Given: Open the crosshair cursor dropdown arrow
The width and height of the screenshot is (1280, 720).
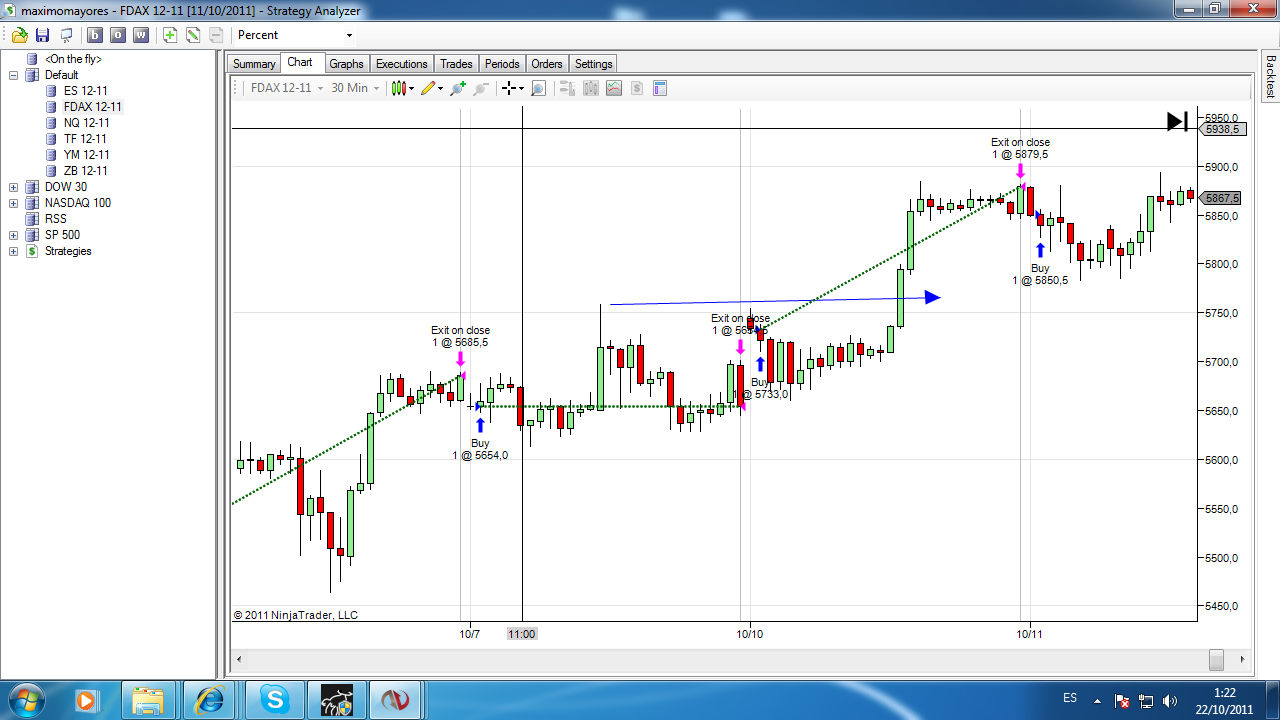Looking at the screenshot, I should coord(521,88).
